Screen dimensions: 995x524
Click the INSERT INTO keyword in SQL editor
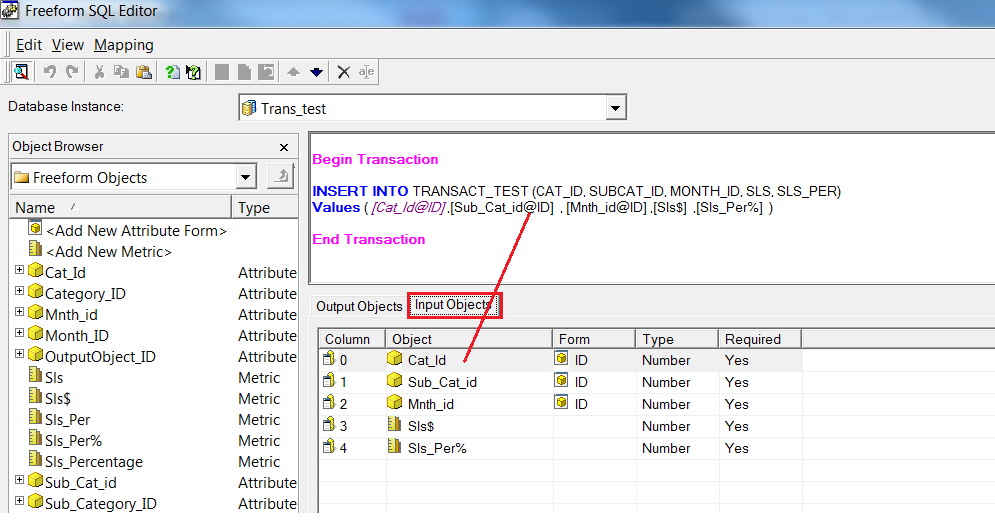360,191
